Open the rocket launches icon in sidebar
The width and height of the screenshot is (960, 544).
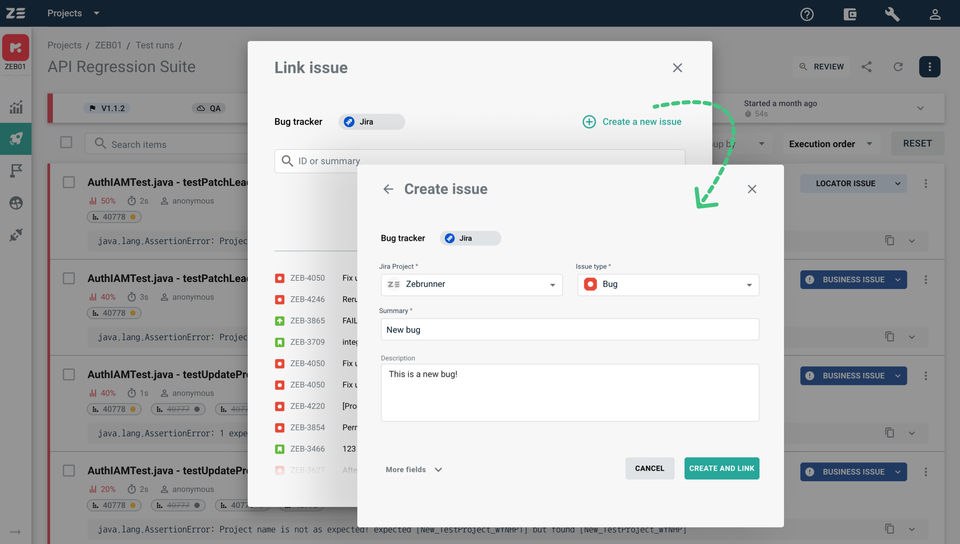click(16, 138)
